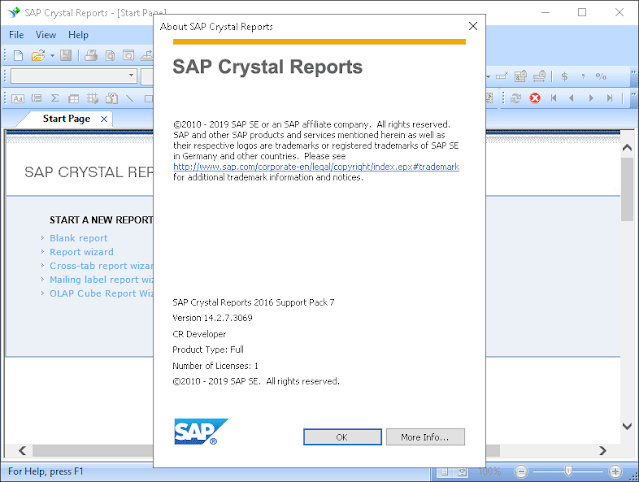Image resolution: width=639 pixels, height=482 pixels.
Task: Expand formatting toolbar overflow chevron
Action: [634, 74]
